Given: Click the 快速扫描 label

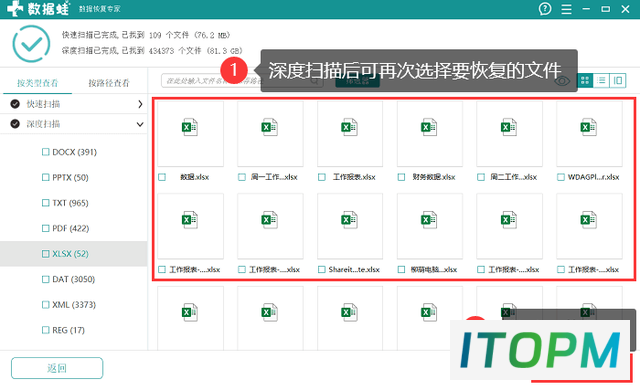Looking at the screenshot, I should 43,104.
